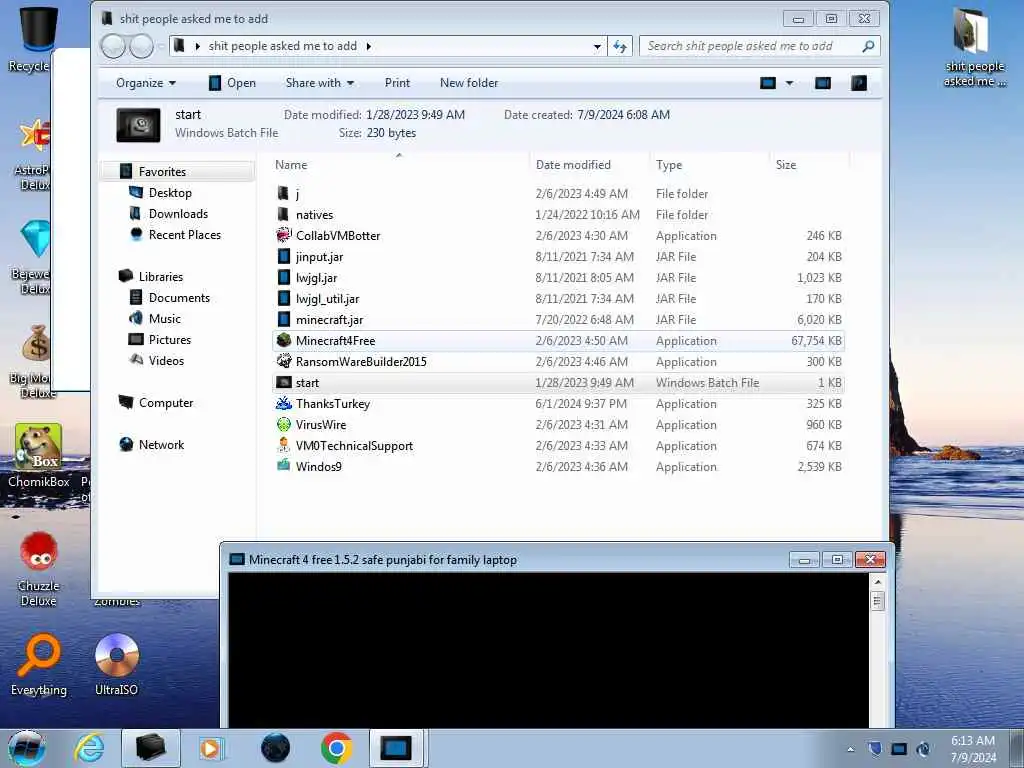Expand the Share with dropdown

[x=319, y=83]
